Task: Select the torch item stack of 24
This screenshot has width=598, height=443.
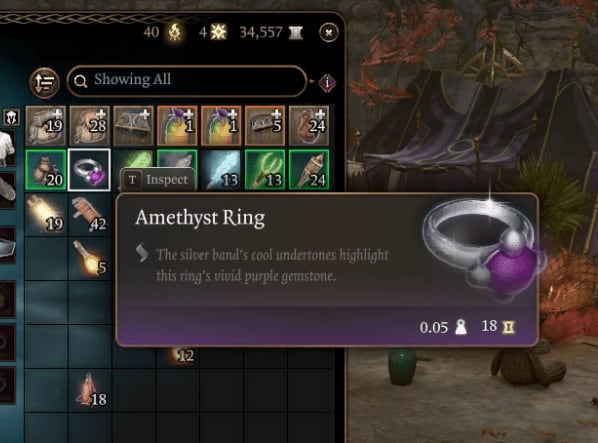Action: 309,170
